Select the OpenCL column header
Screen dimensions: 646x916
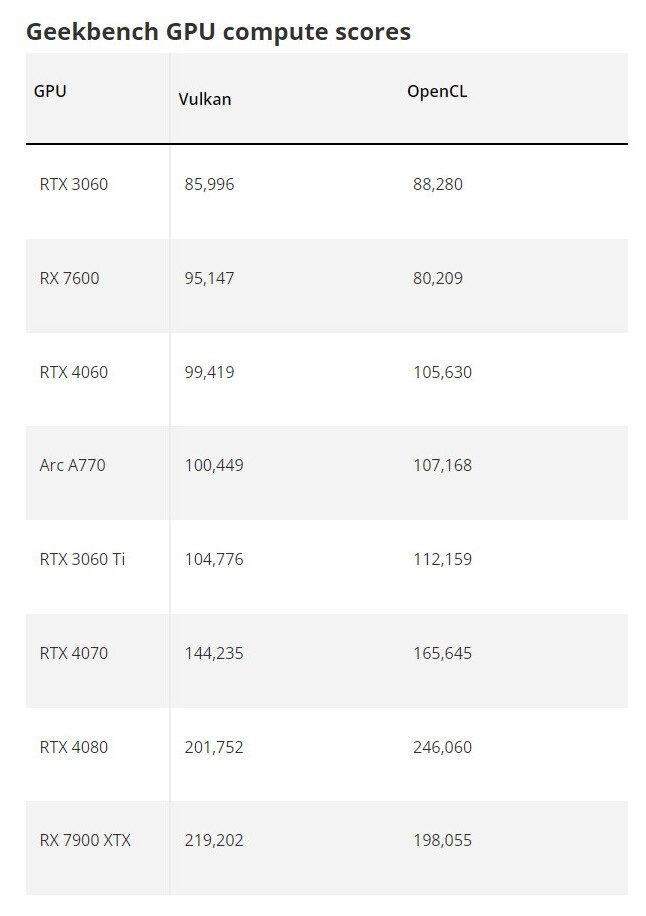pos(437,92)
